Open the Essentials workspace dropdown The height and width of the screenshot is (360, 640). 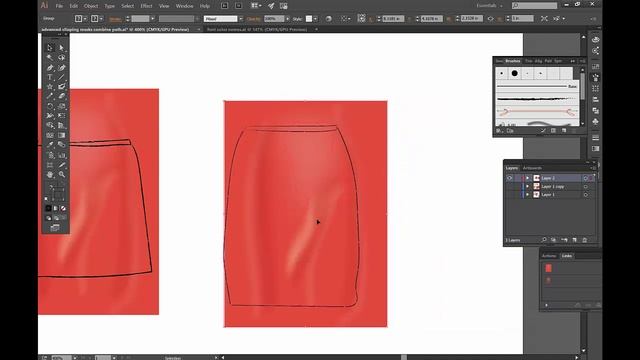point(489,6)
